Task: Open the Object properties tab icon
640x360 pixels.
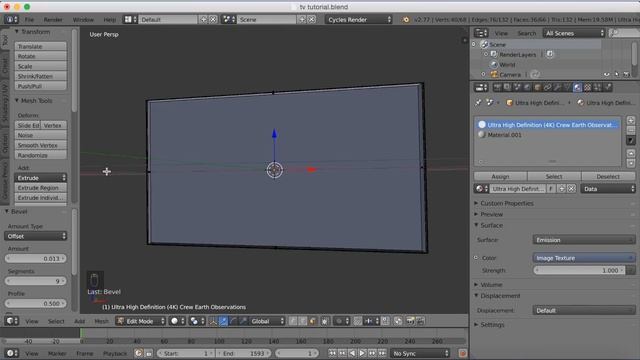Action: [x=538, y=87]
